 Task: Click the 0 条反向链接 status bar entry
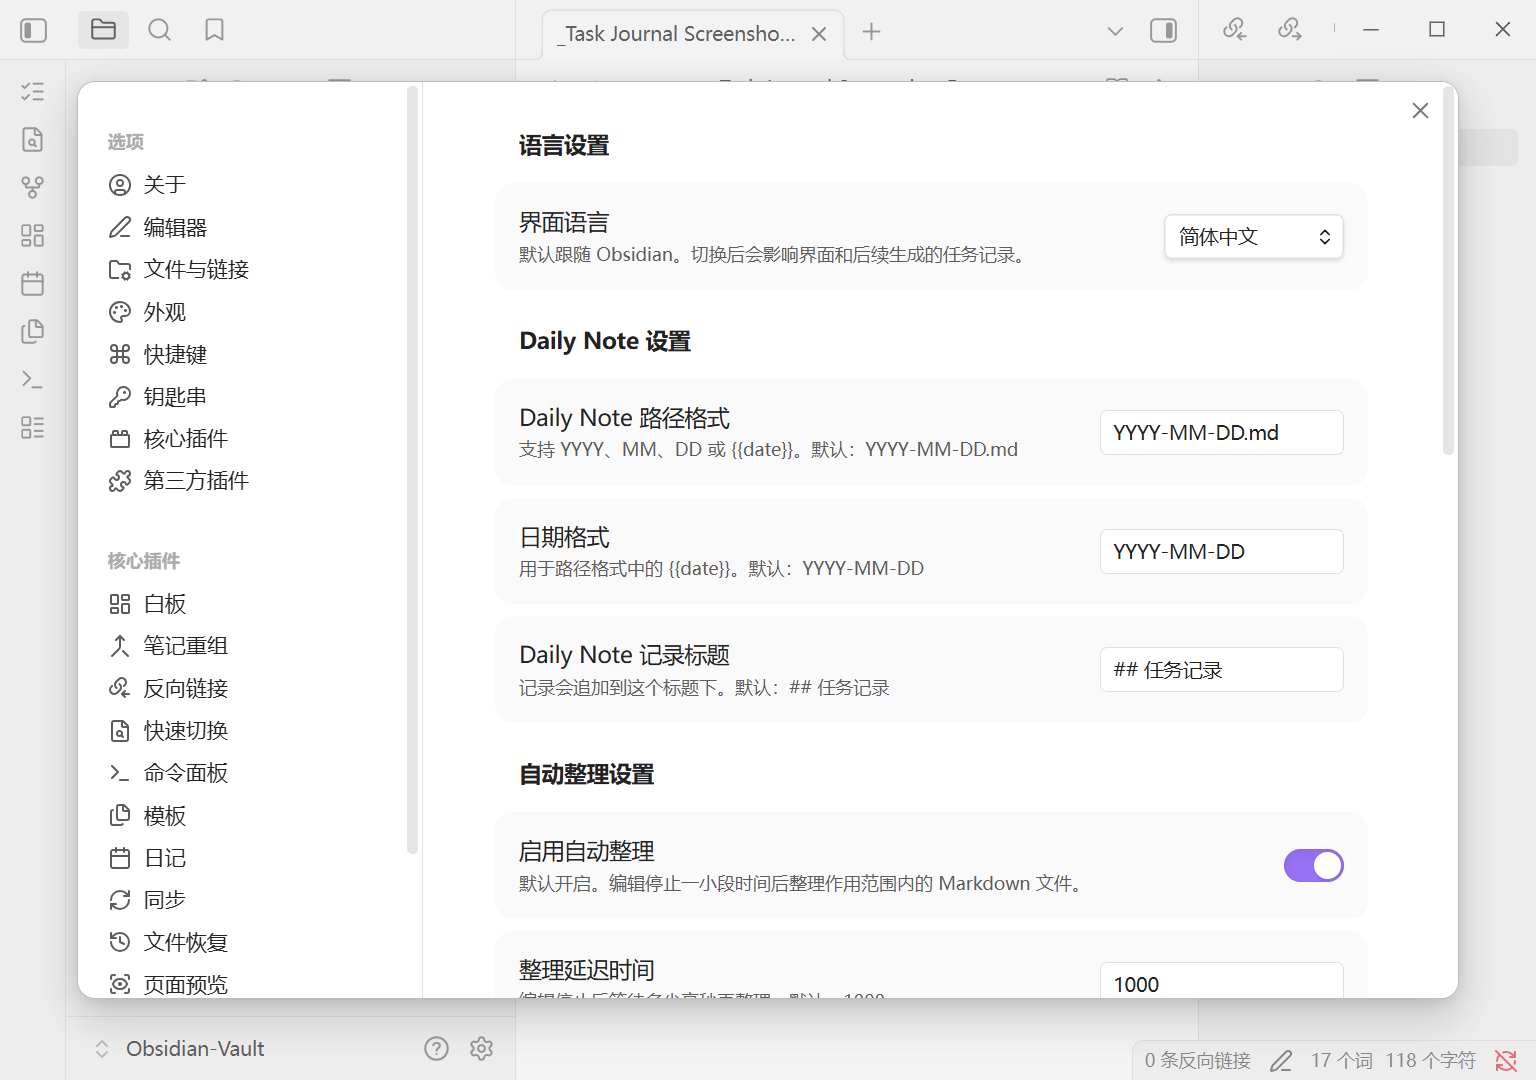pyautogui.click(x=1198, y=1061)
